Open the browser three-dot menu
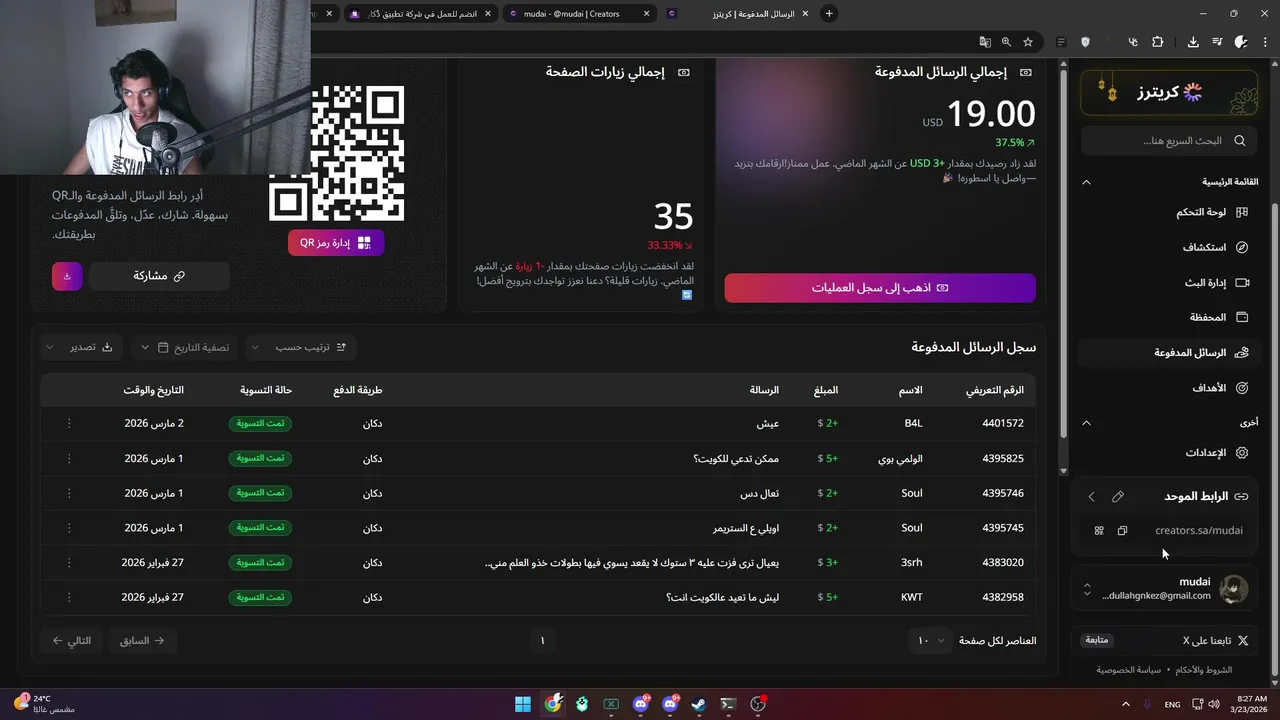Image resolution: width=1280 pixels, height=720 pixels. pos(1263,42)
